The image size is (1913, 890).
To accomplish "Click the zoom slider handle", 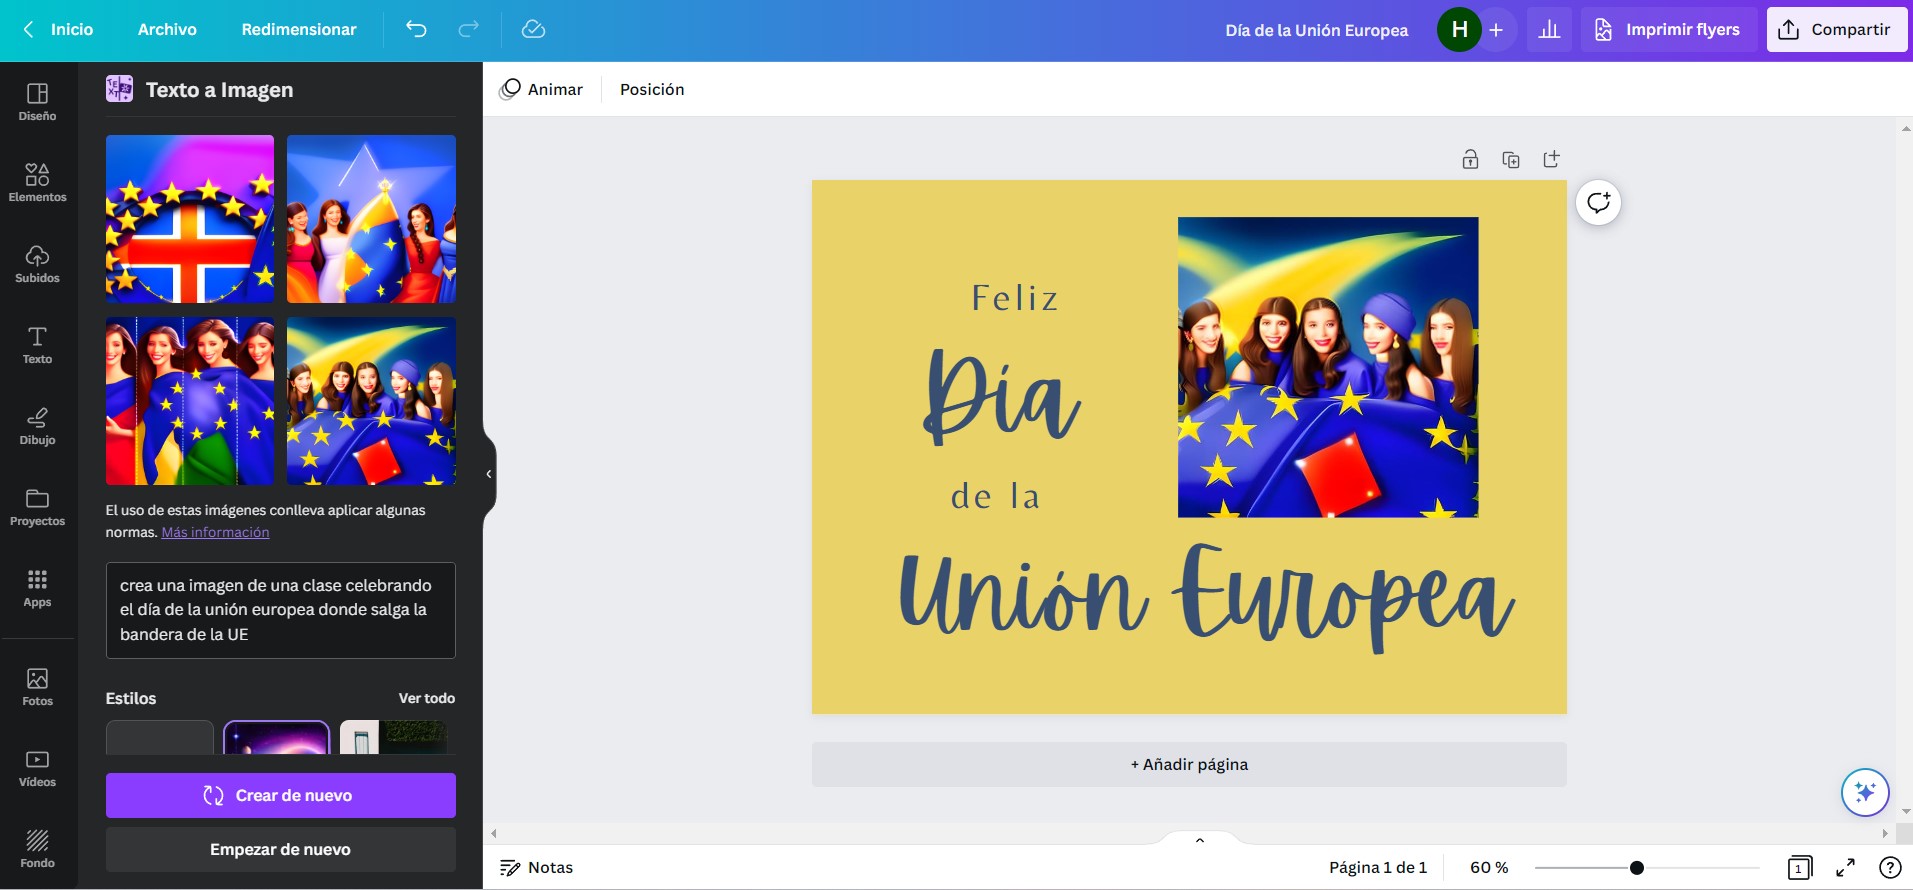I will (1637, 868).
